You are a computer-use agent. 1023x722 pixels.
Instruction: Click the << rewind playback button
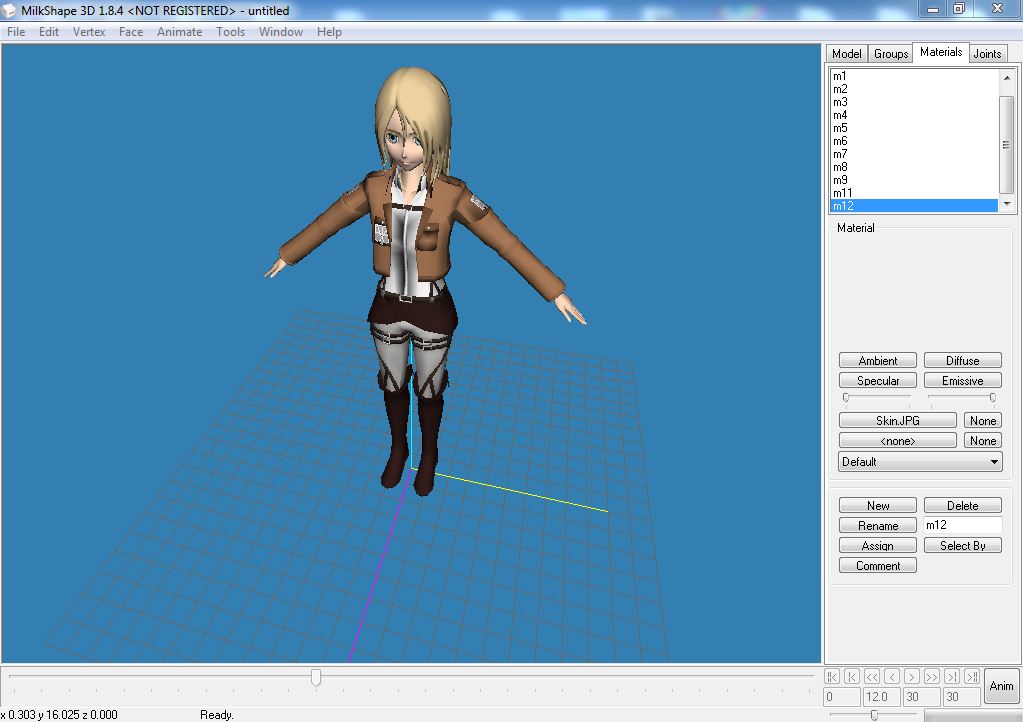coord(872,676)
